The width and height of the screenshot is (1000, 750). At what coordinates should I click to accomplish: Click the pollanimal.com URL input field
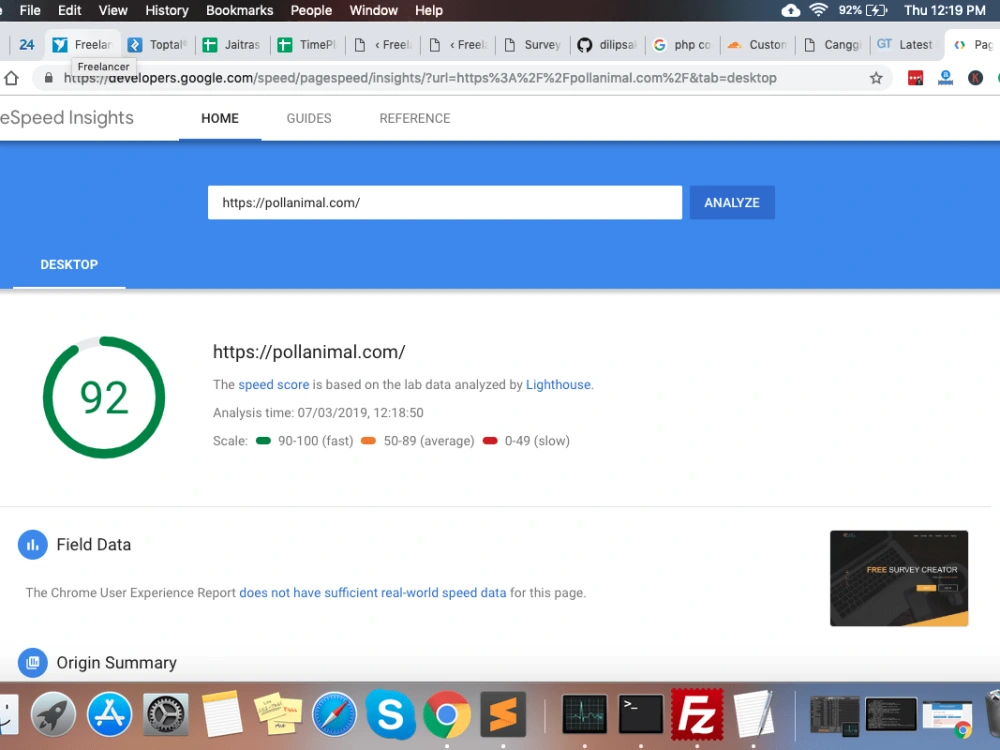click(x=445, y=203)
